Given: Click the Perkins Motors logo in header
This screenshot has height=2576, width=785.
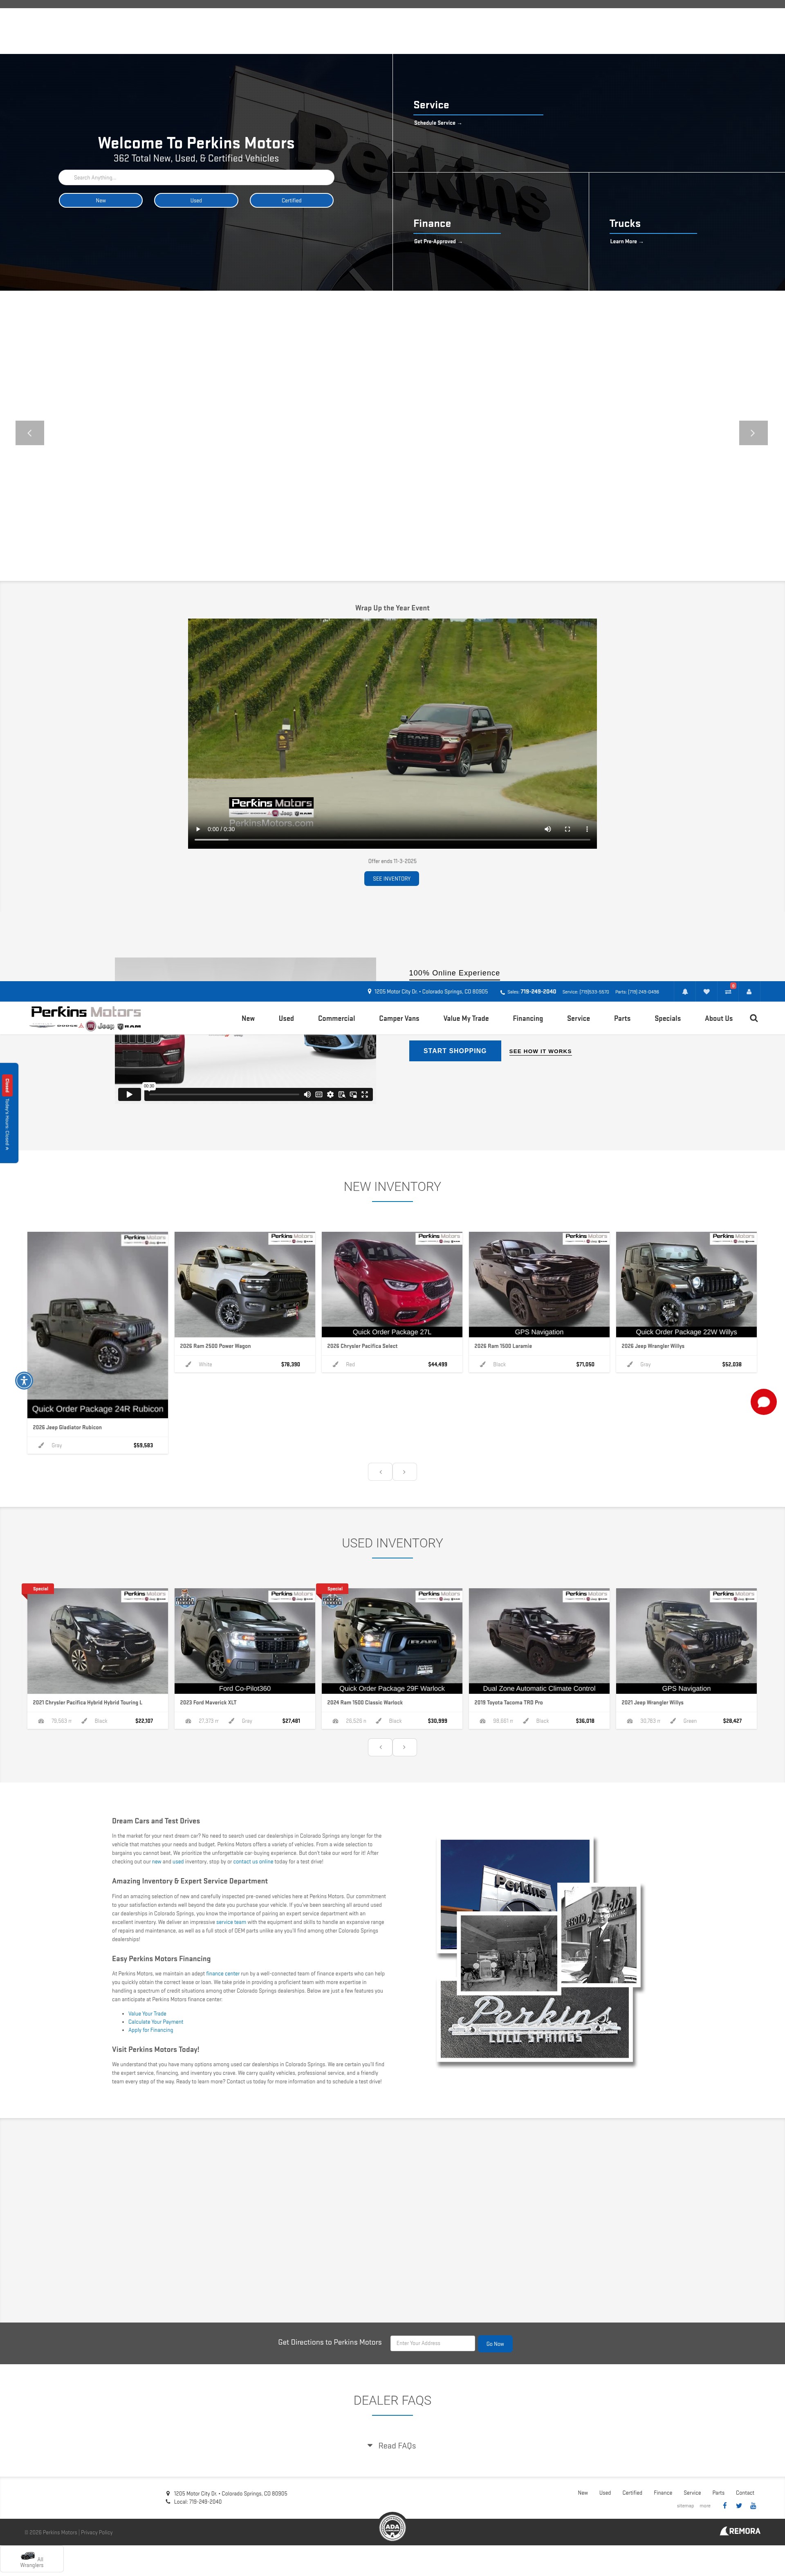Looking at the screenshot, I should tap(86, 1017).
